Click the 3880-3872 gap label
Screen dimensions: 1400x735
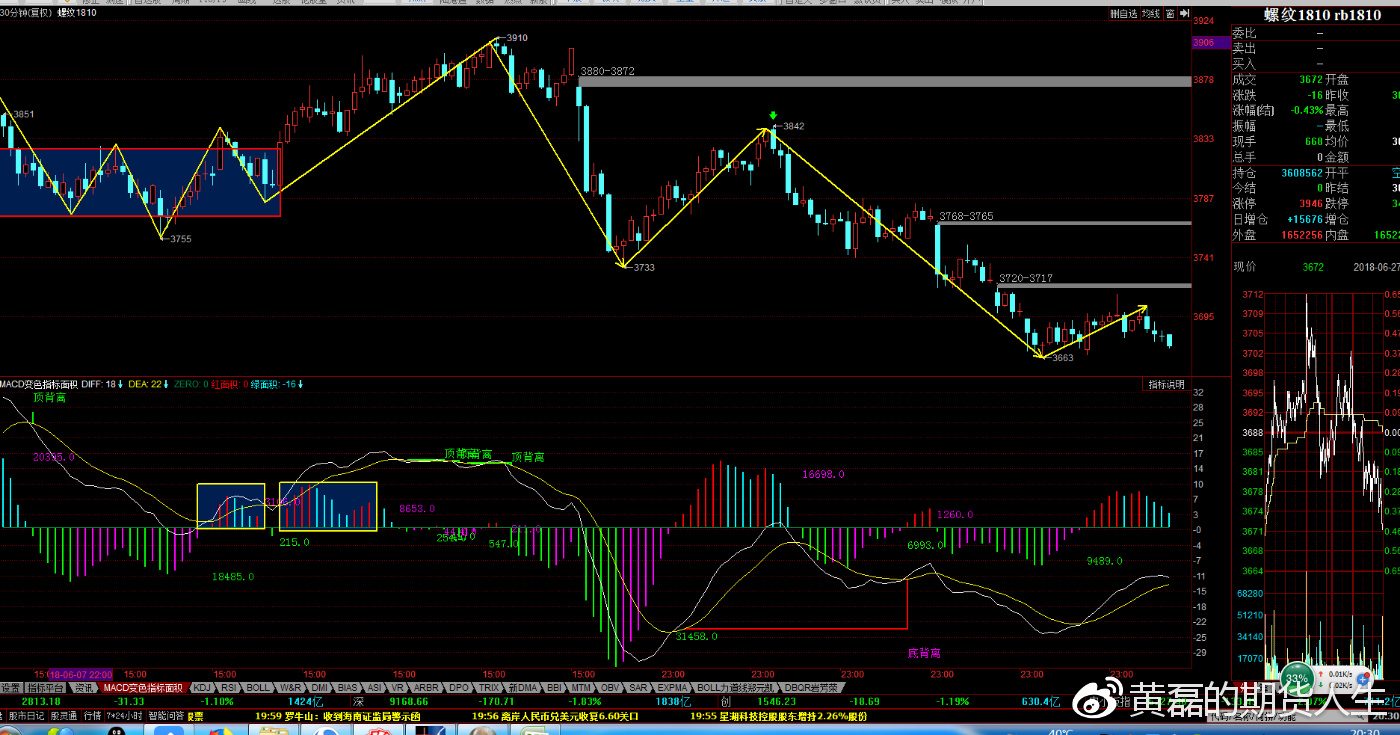point(607,71)
